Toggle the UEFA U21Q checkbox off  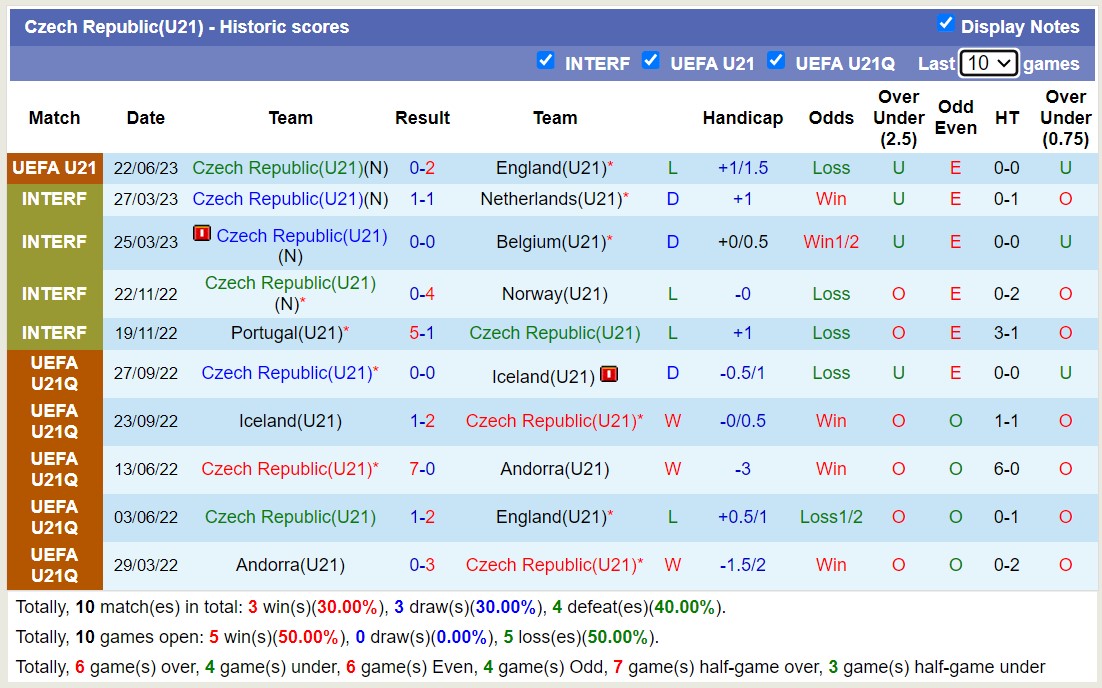[776, 60]
